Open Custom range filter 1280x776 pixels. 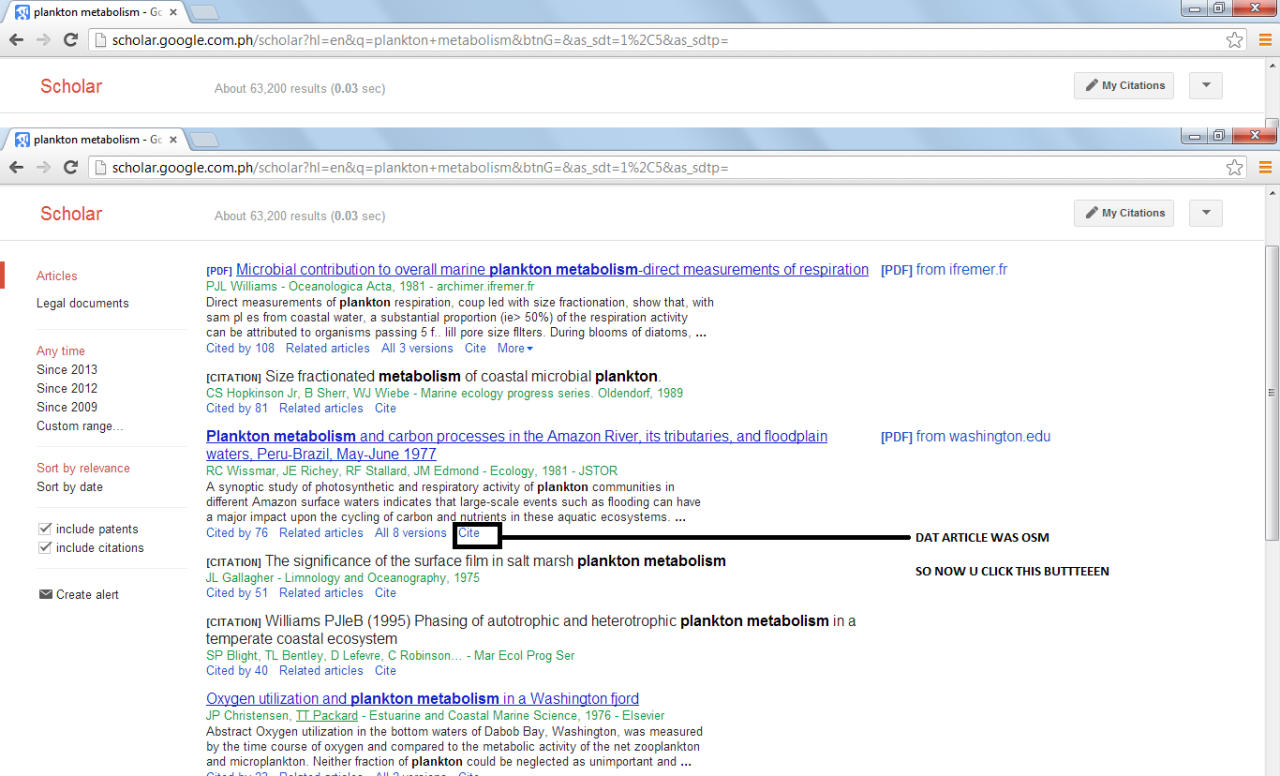(80, 426)
